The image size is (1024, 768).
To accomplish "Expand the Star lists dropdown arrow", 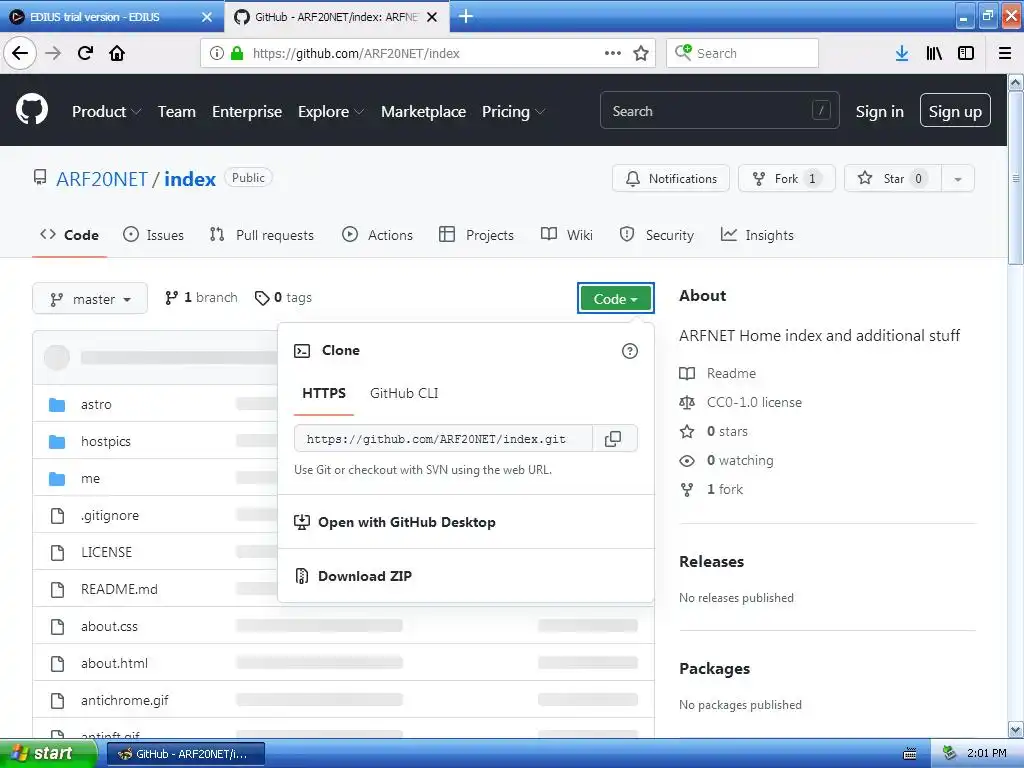I will [x=958, y=179].
